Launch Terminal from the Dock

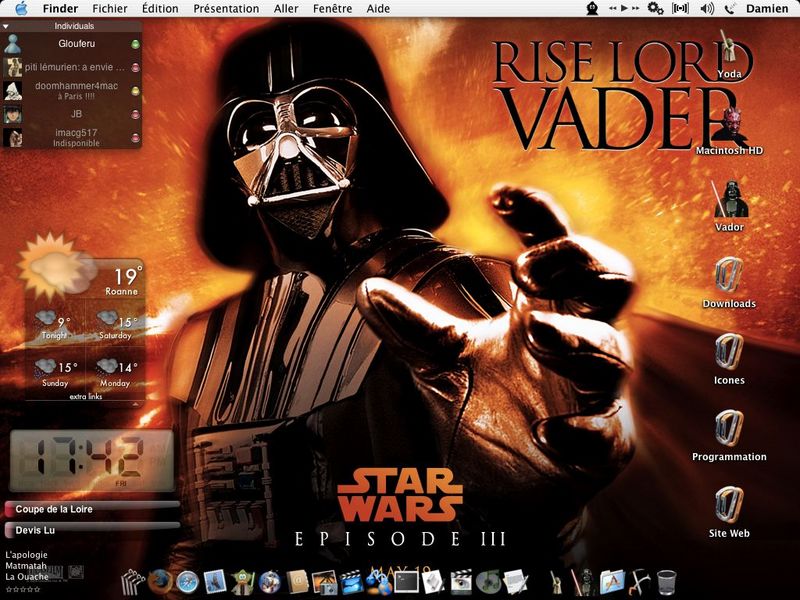[x=407, y=582]
